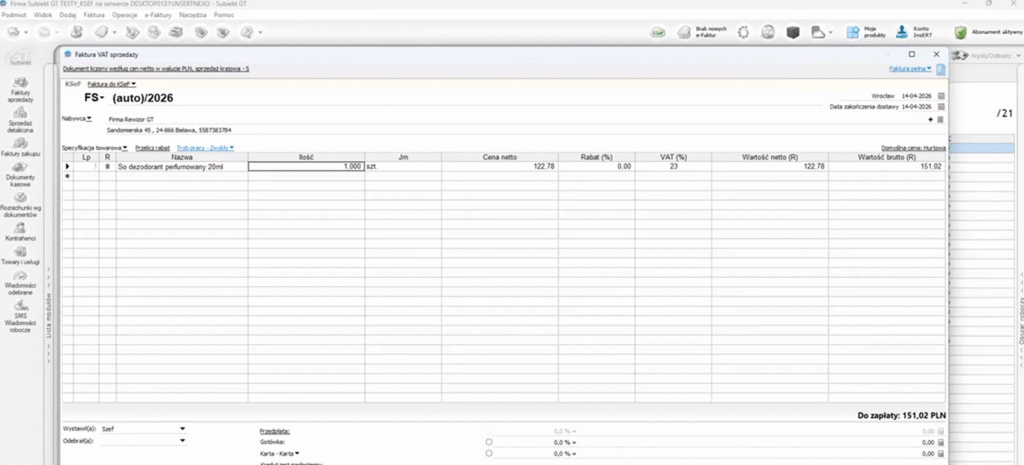
Task: Click the Moje produkty toolbar icon
Action: 853,32
